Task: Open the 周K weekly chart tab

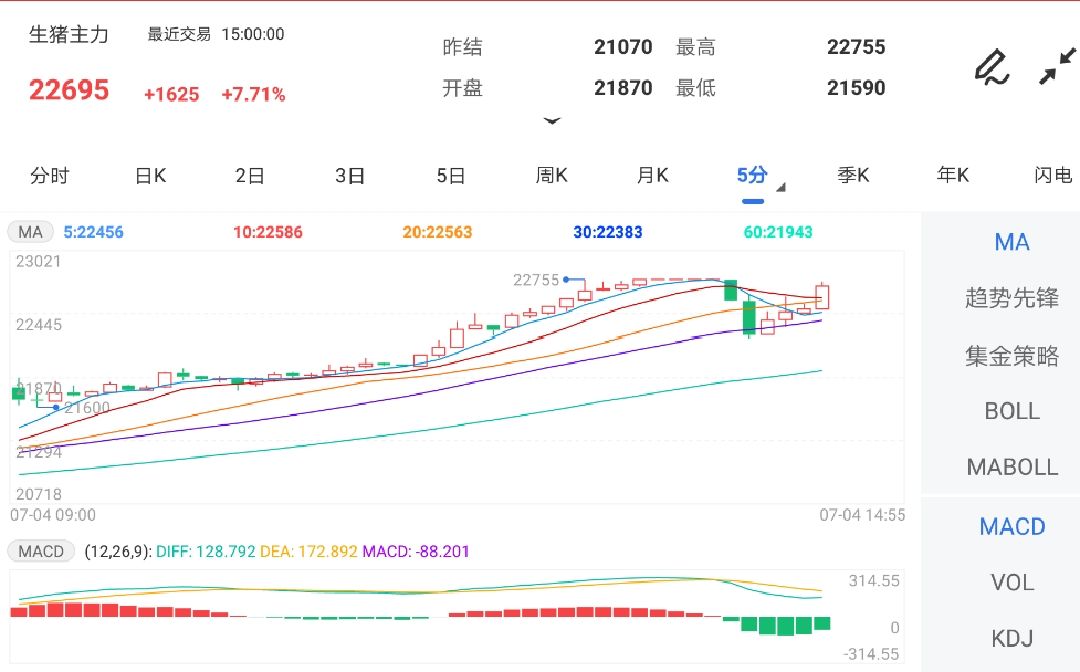Action: click(x=551, y=176)
